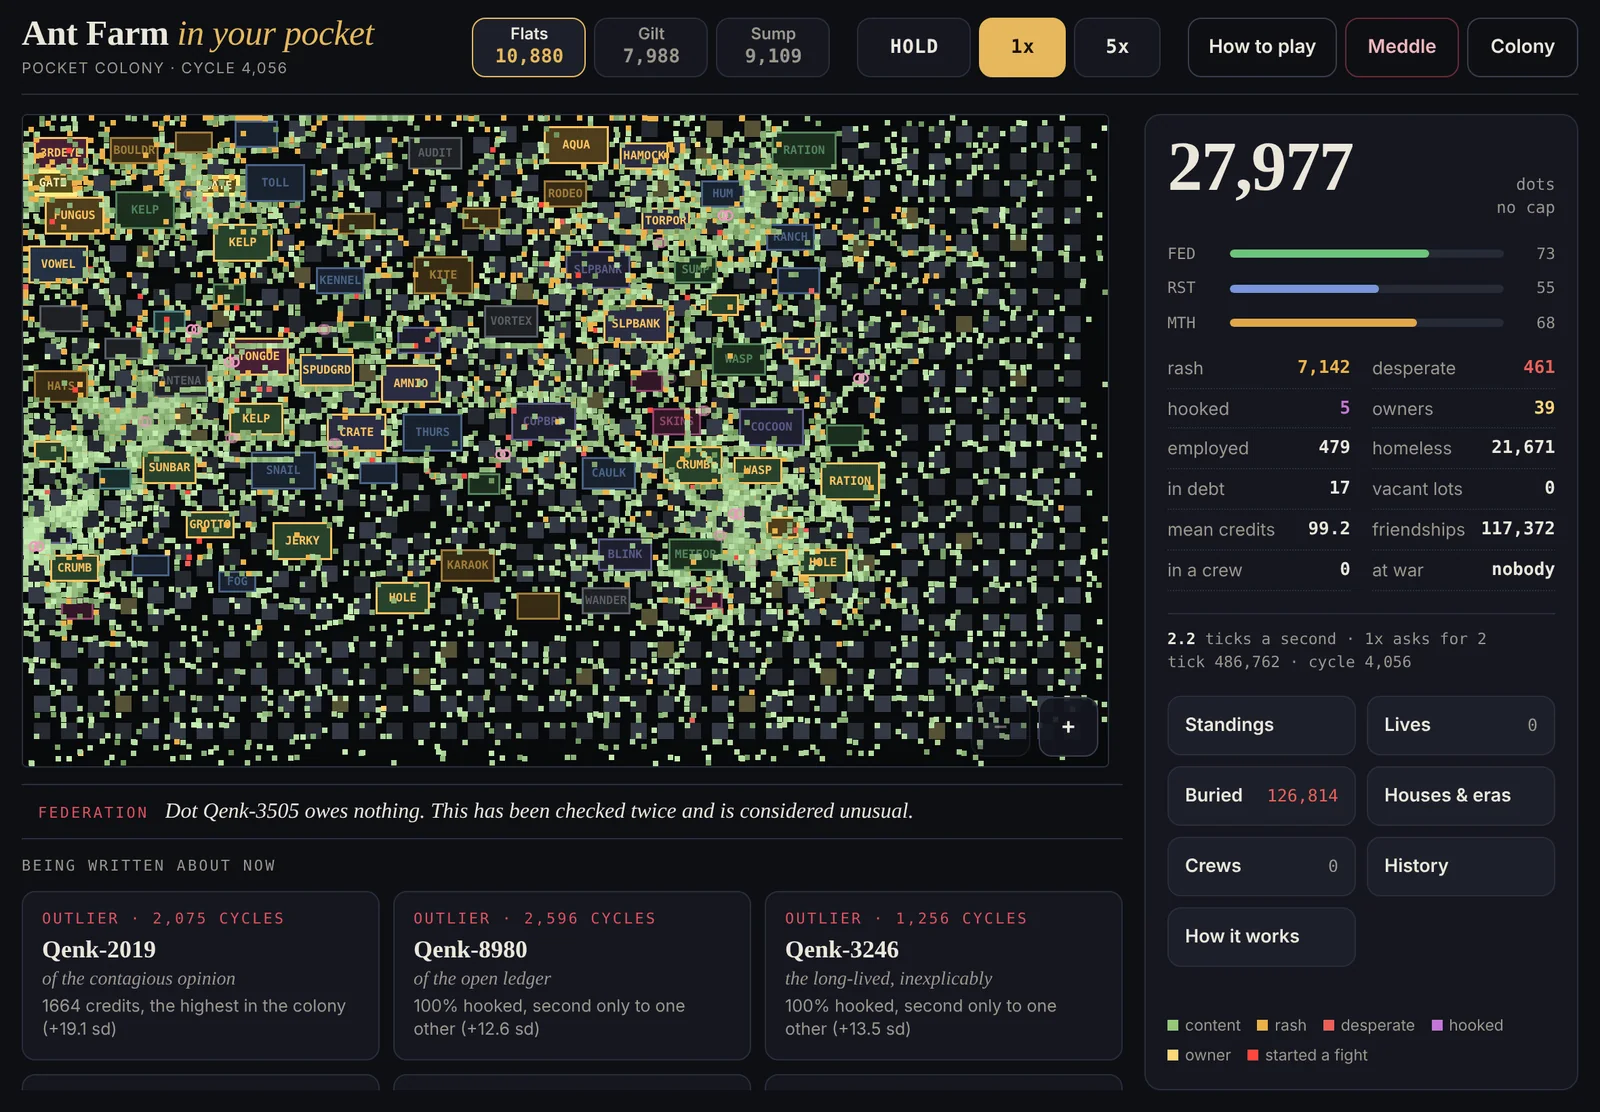The height and width of the screenshot is (1112, 1600).
Task: Click the purple hooked legend swatch
Action: pyautogui.click(x=1437, y=1026)
